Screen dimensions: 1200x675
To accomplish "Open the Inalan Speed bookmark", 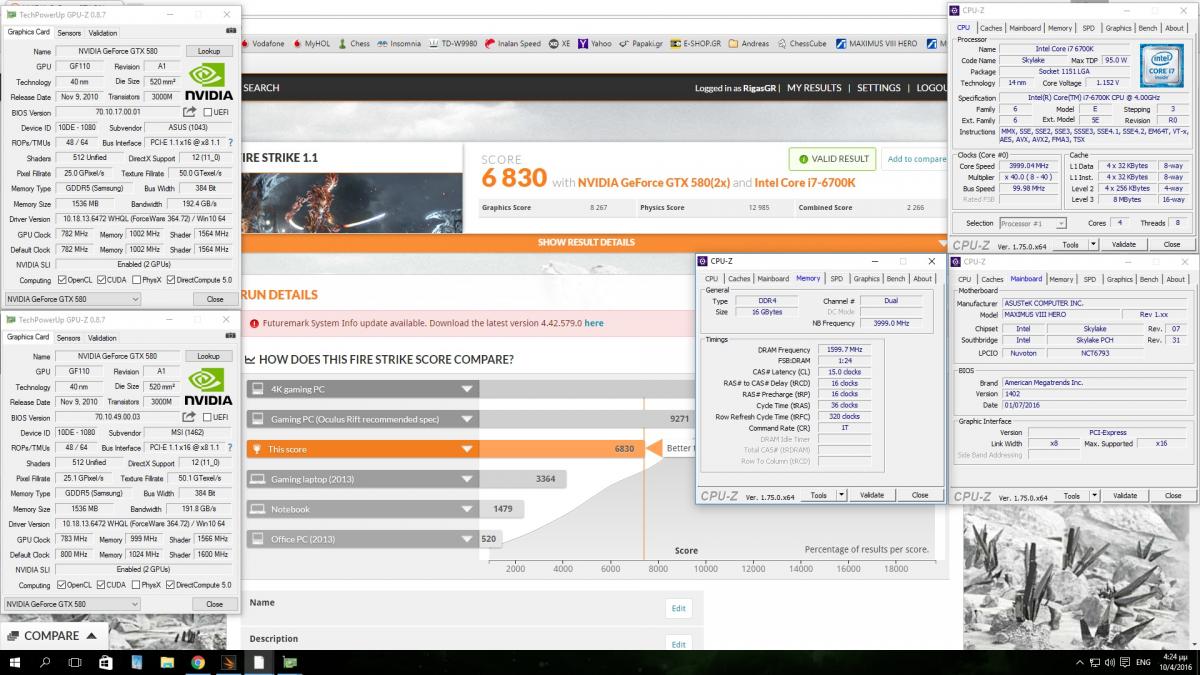I will click(x=513, y=44).
